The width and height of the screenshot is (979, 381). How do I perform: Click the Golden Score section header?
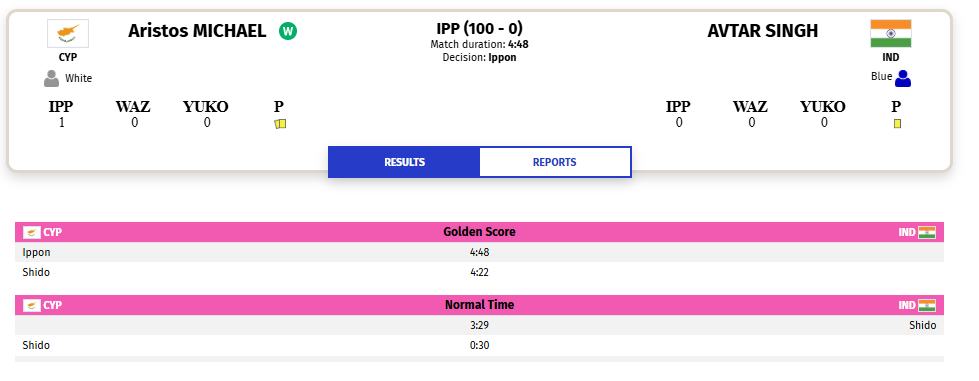(480, 232)
